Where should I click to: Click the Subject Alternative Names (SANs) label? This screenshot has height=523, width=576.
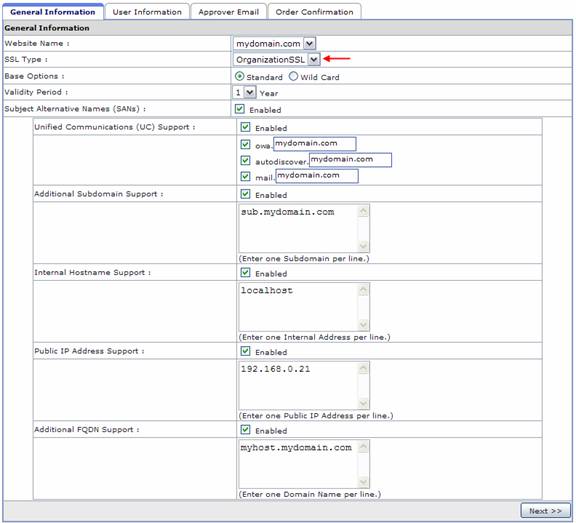75,109
